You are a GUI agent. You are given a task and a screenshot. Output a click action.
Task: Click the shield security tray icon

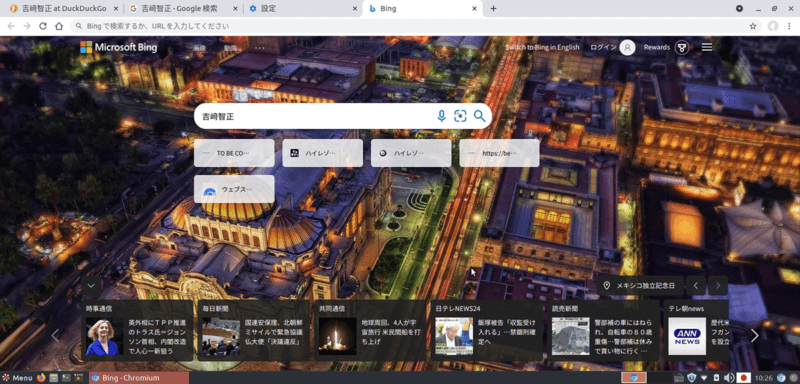click(x=691, y=378)
